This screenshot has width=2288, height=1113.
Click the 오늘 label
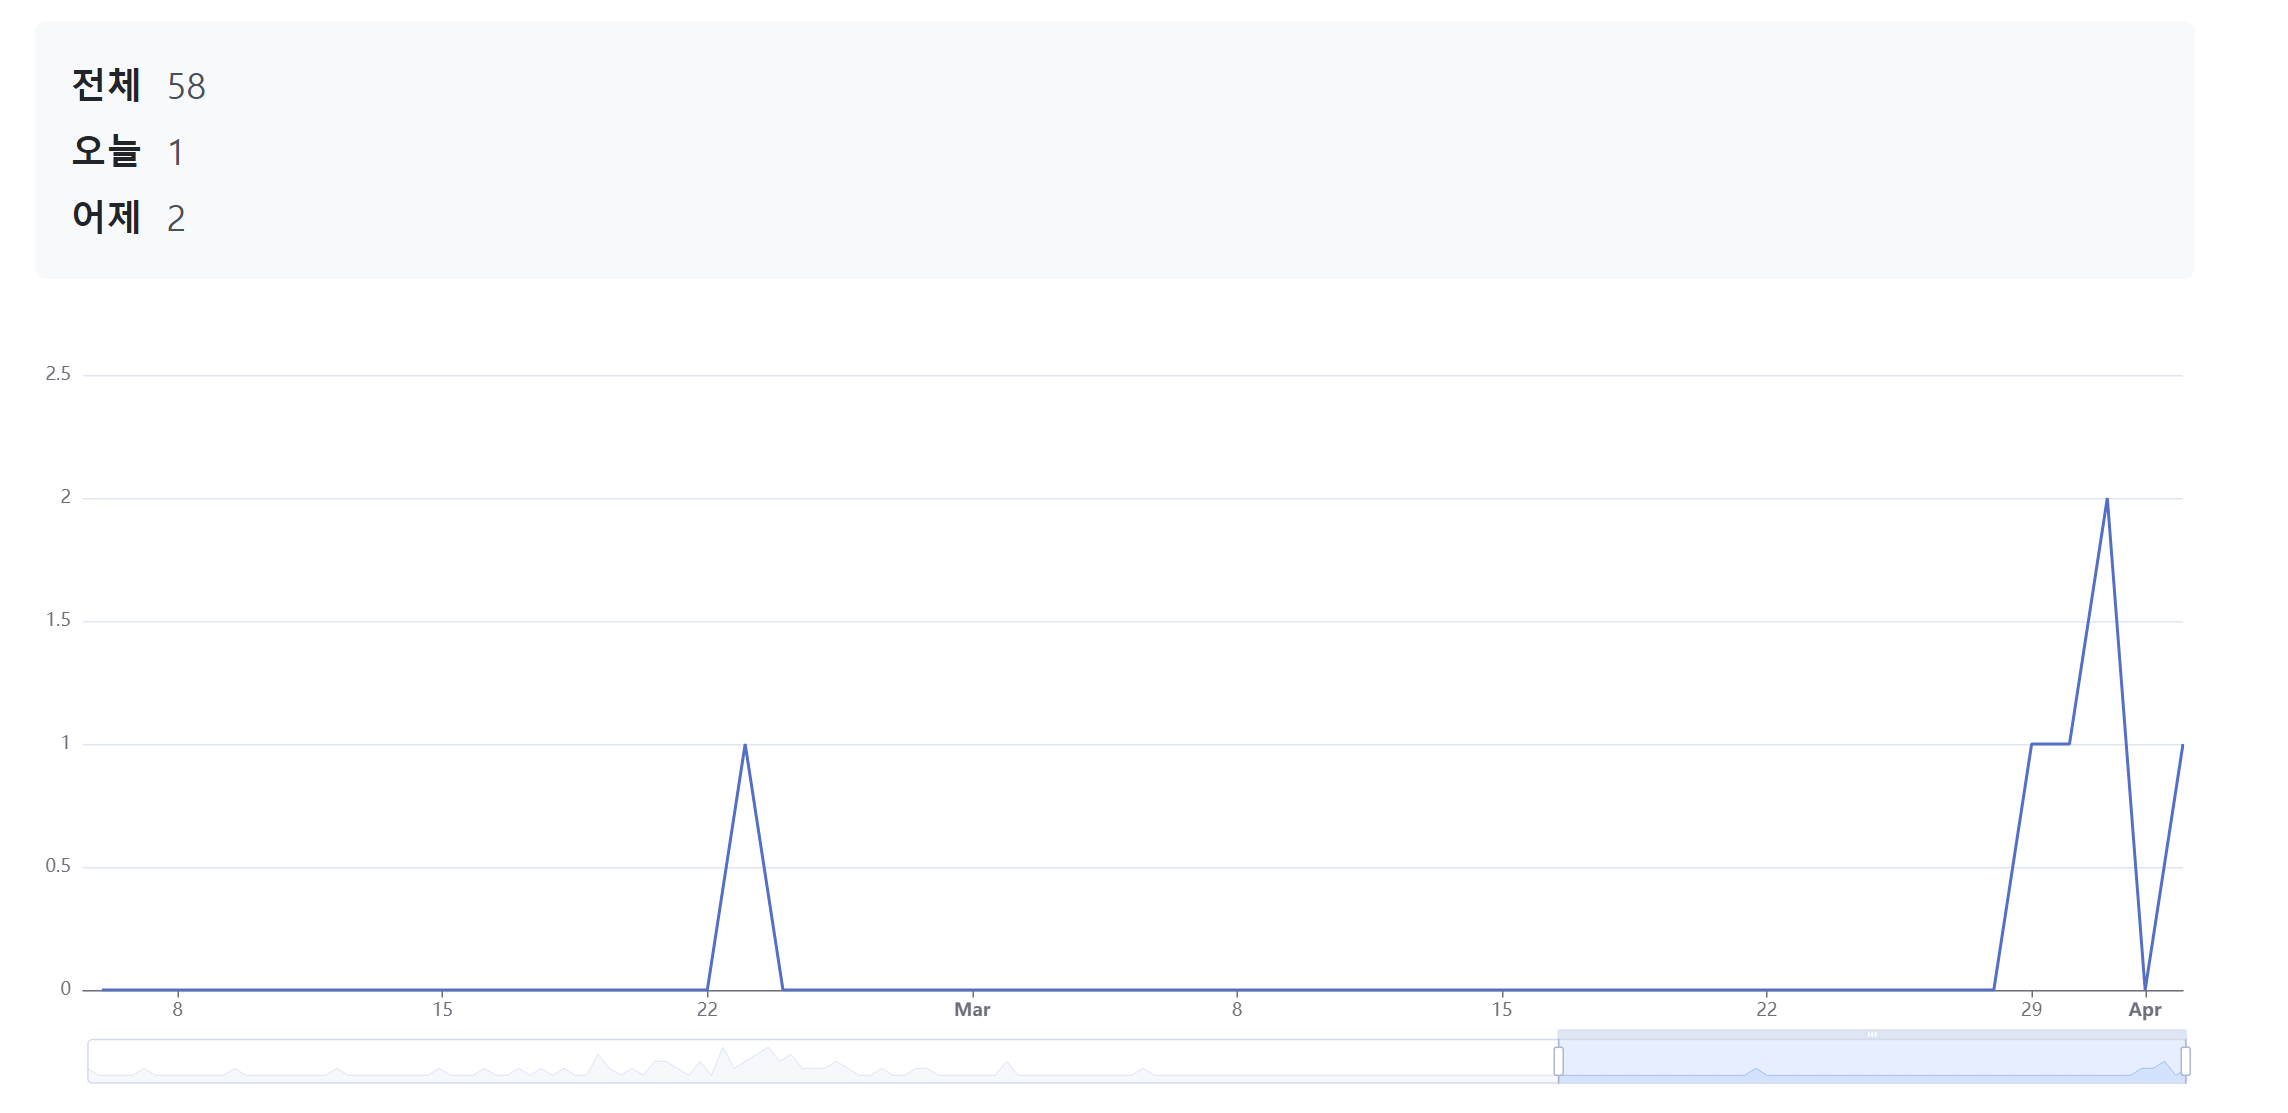[106, 152]
